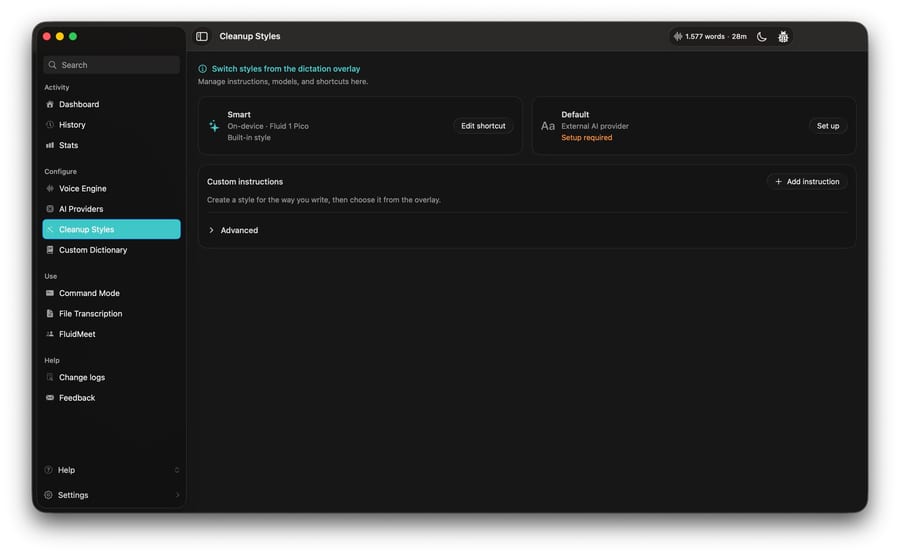Open the bug report icon

[x=783, y=37]
